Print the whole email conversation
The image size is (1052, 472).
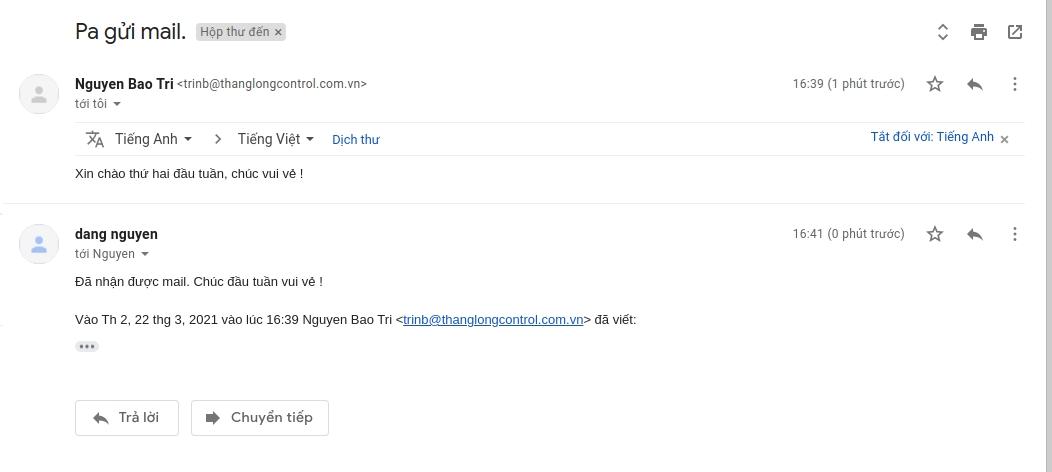tap(979, 32)
